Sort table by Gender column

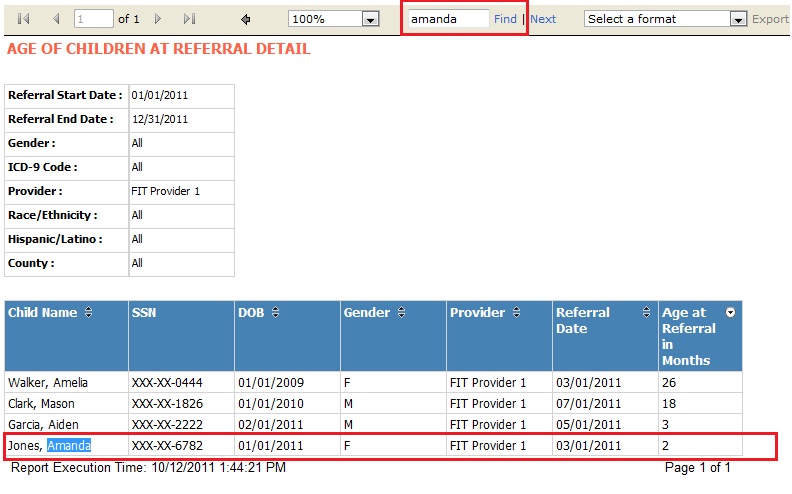tap(401, 313)
